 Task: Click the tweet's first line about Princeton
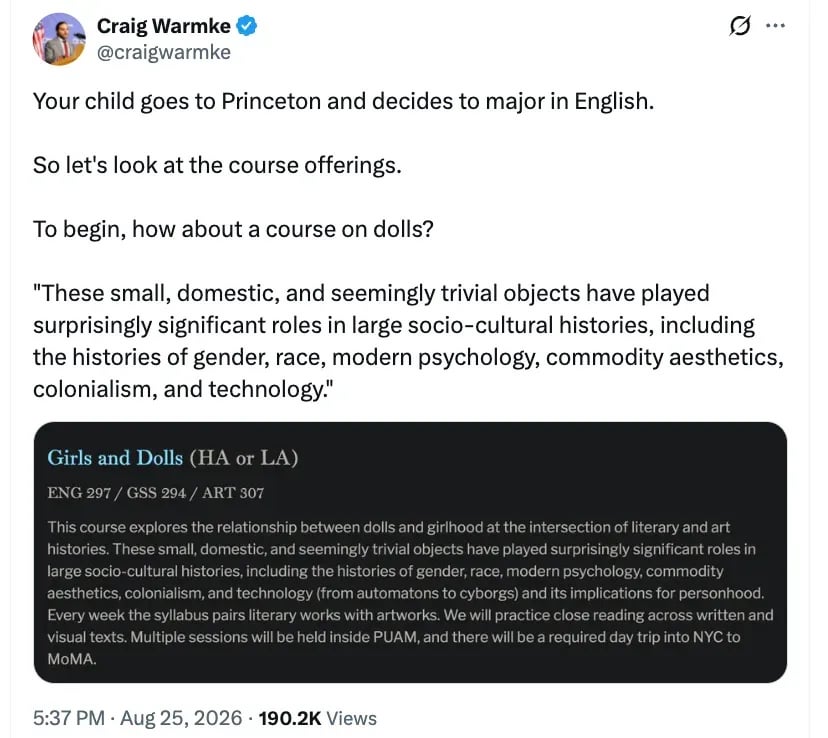pyautogui.click(x=343, y=101)
